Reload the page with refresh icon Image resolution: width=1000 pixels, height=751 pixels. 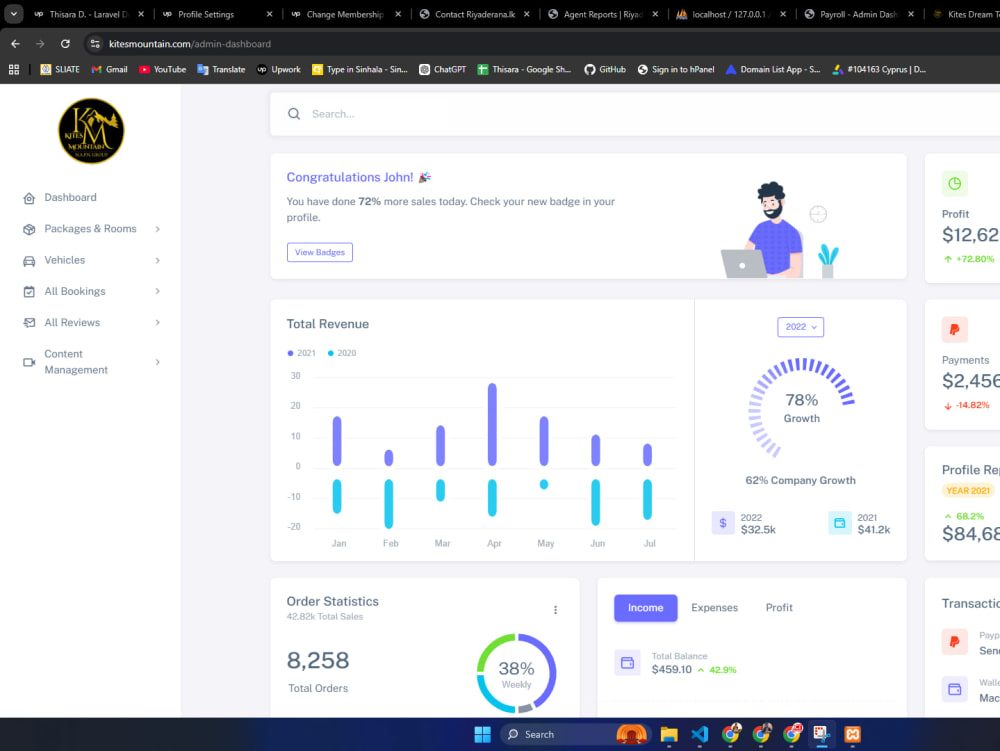point(65,44)
